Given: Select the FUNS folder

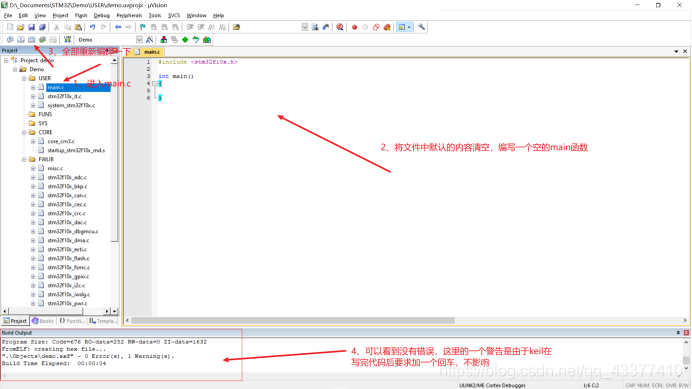Looking at the screenshot, I should [x=45, y=114].
